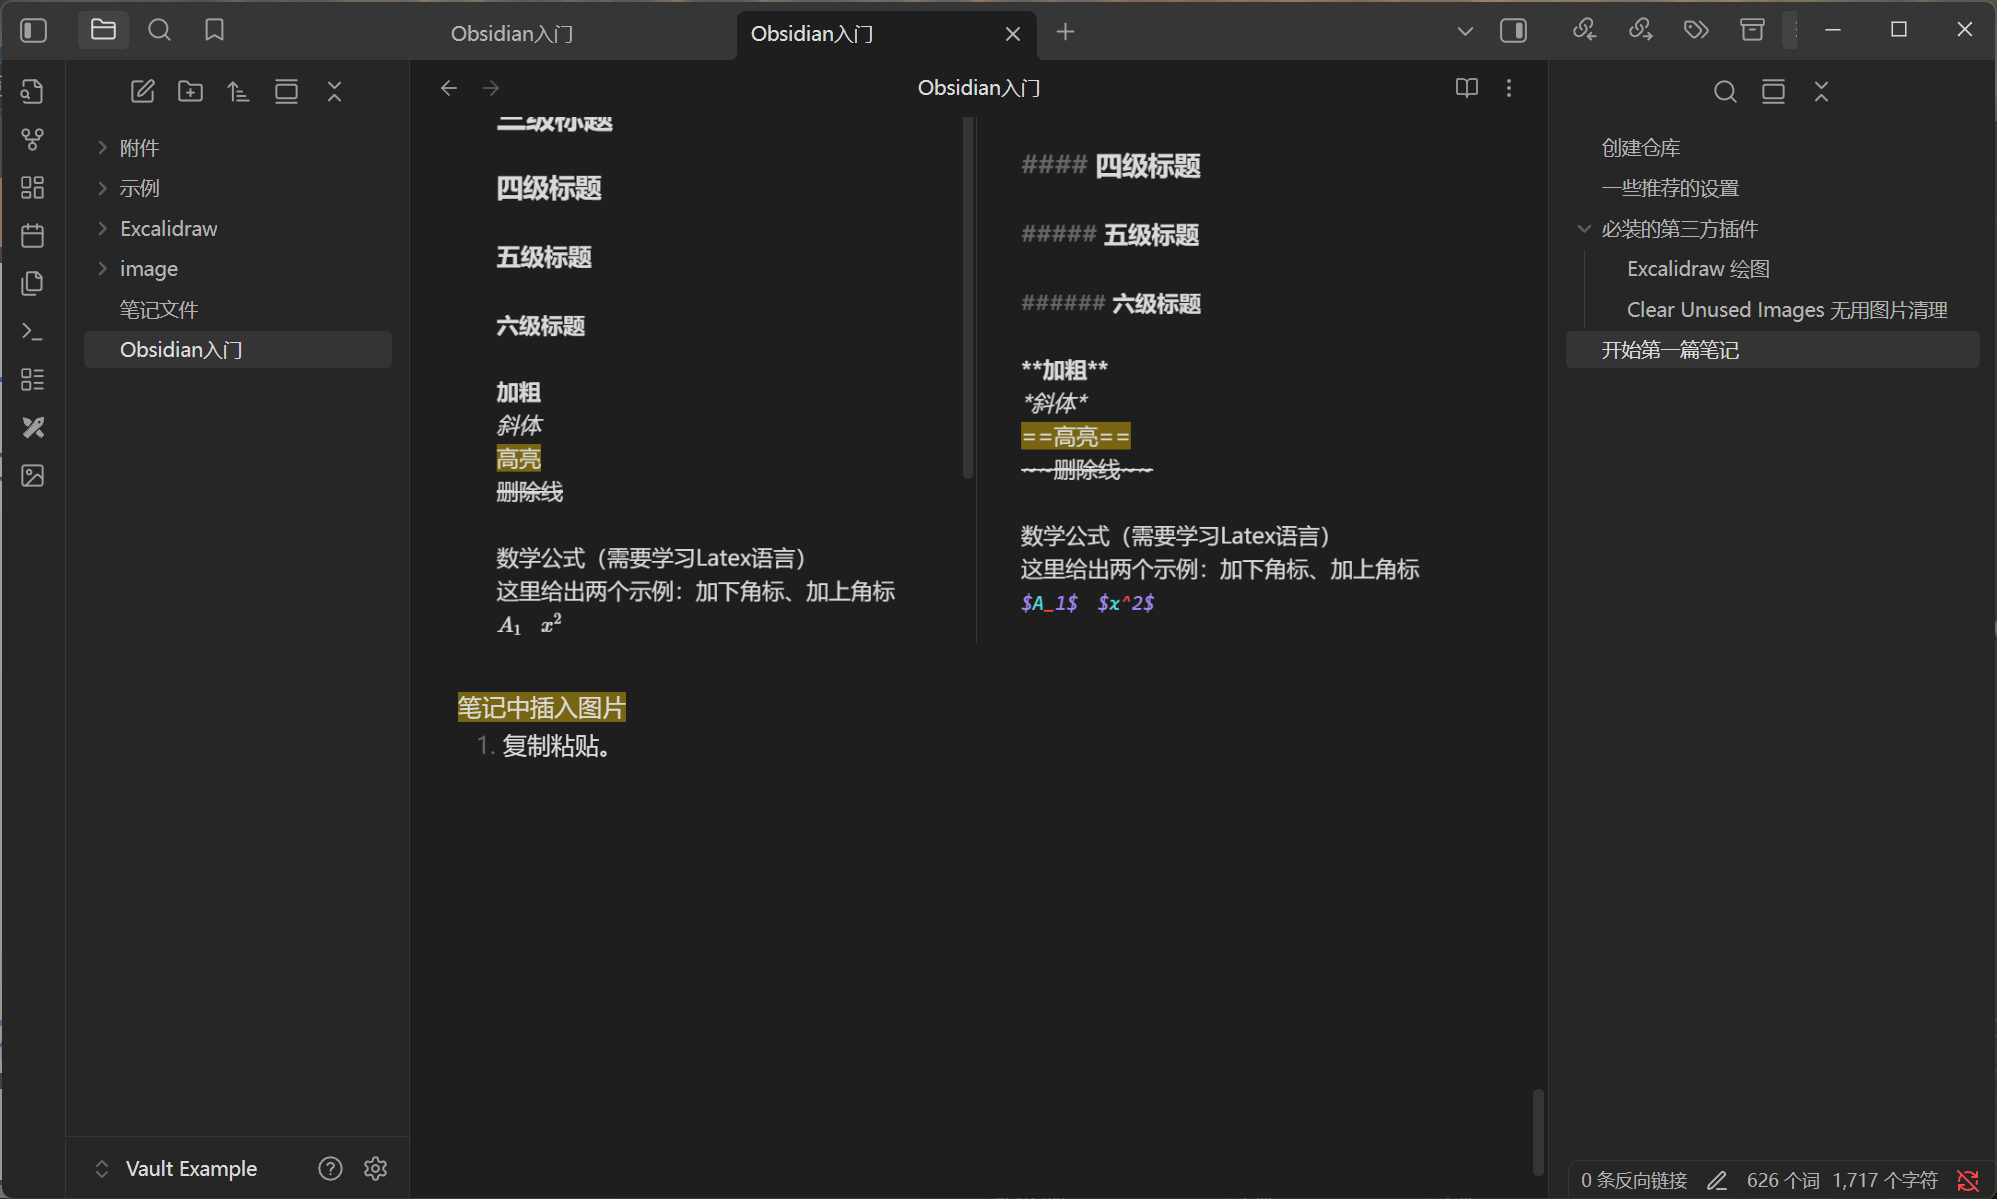
Task: Toggle right sidebar panel
Action: click(x=1513, y=30)
